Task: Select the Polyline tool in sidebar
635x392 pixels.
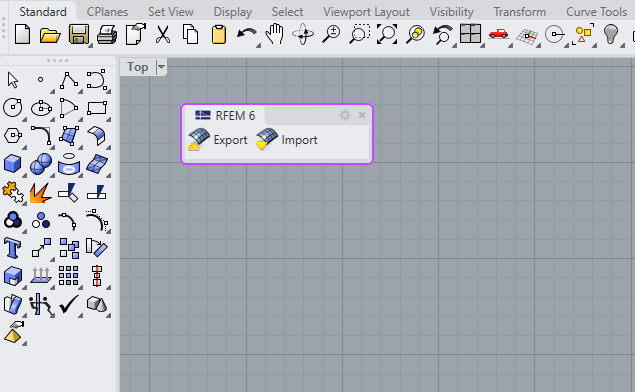Action: coord(69,80)
